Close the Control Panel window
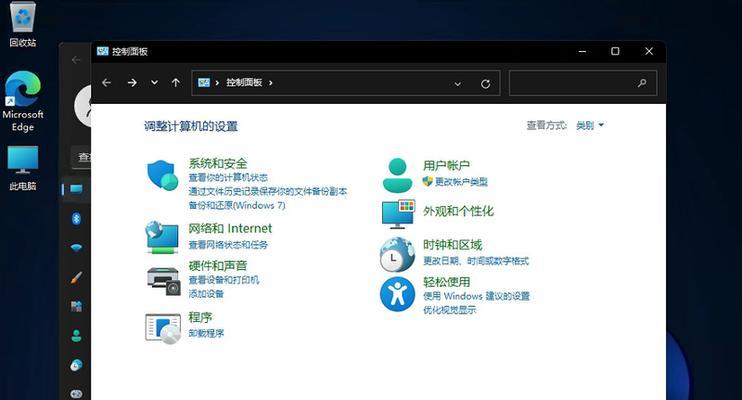742x400 pixels. (649, 51)
